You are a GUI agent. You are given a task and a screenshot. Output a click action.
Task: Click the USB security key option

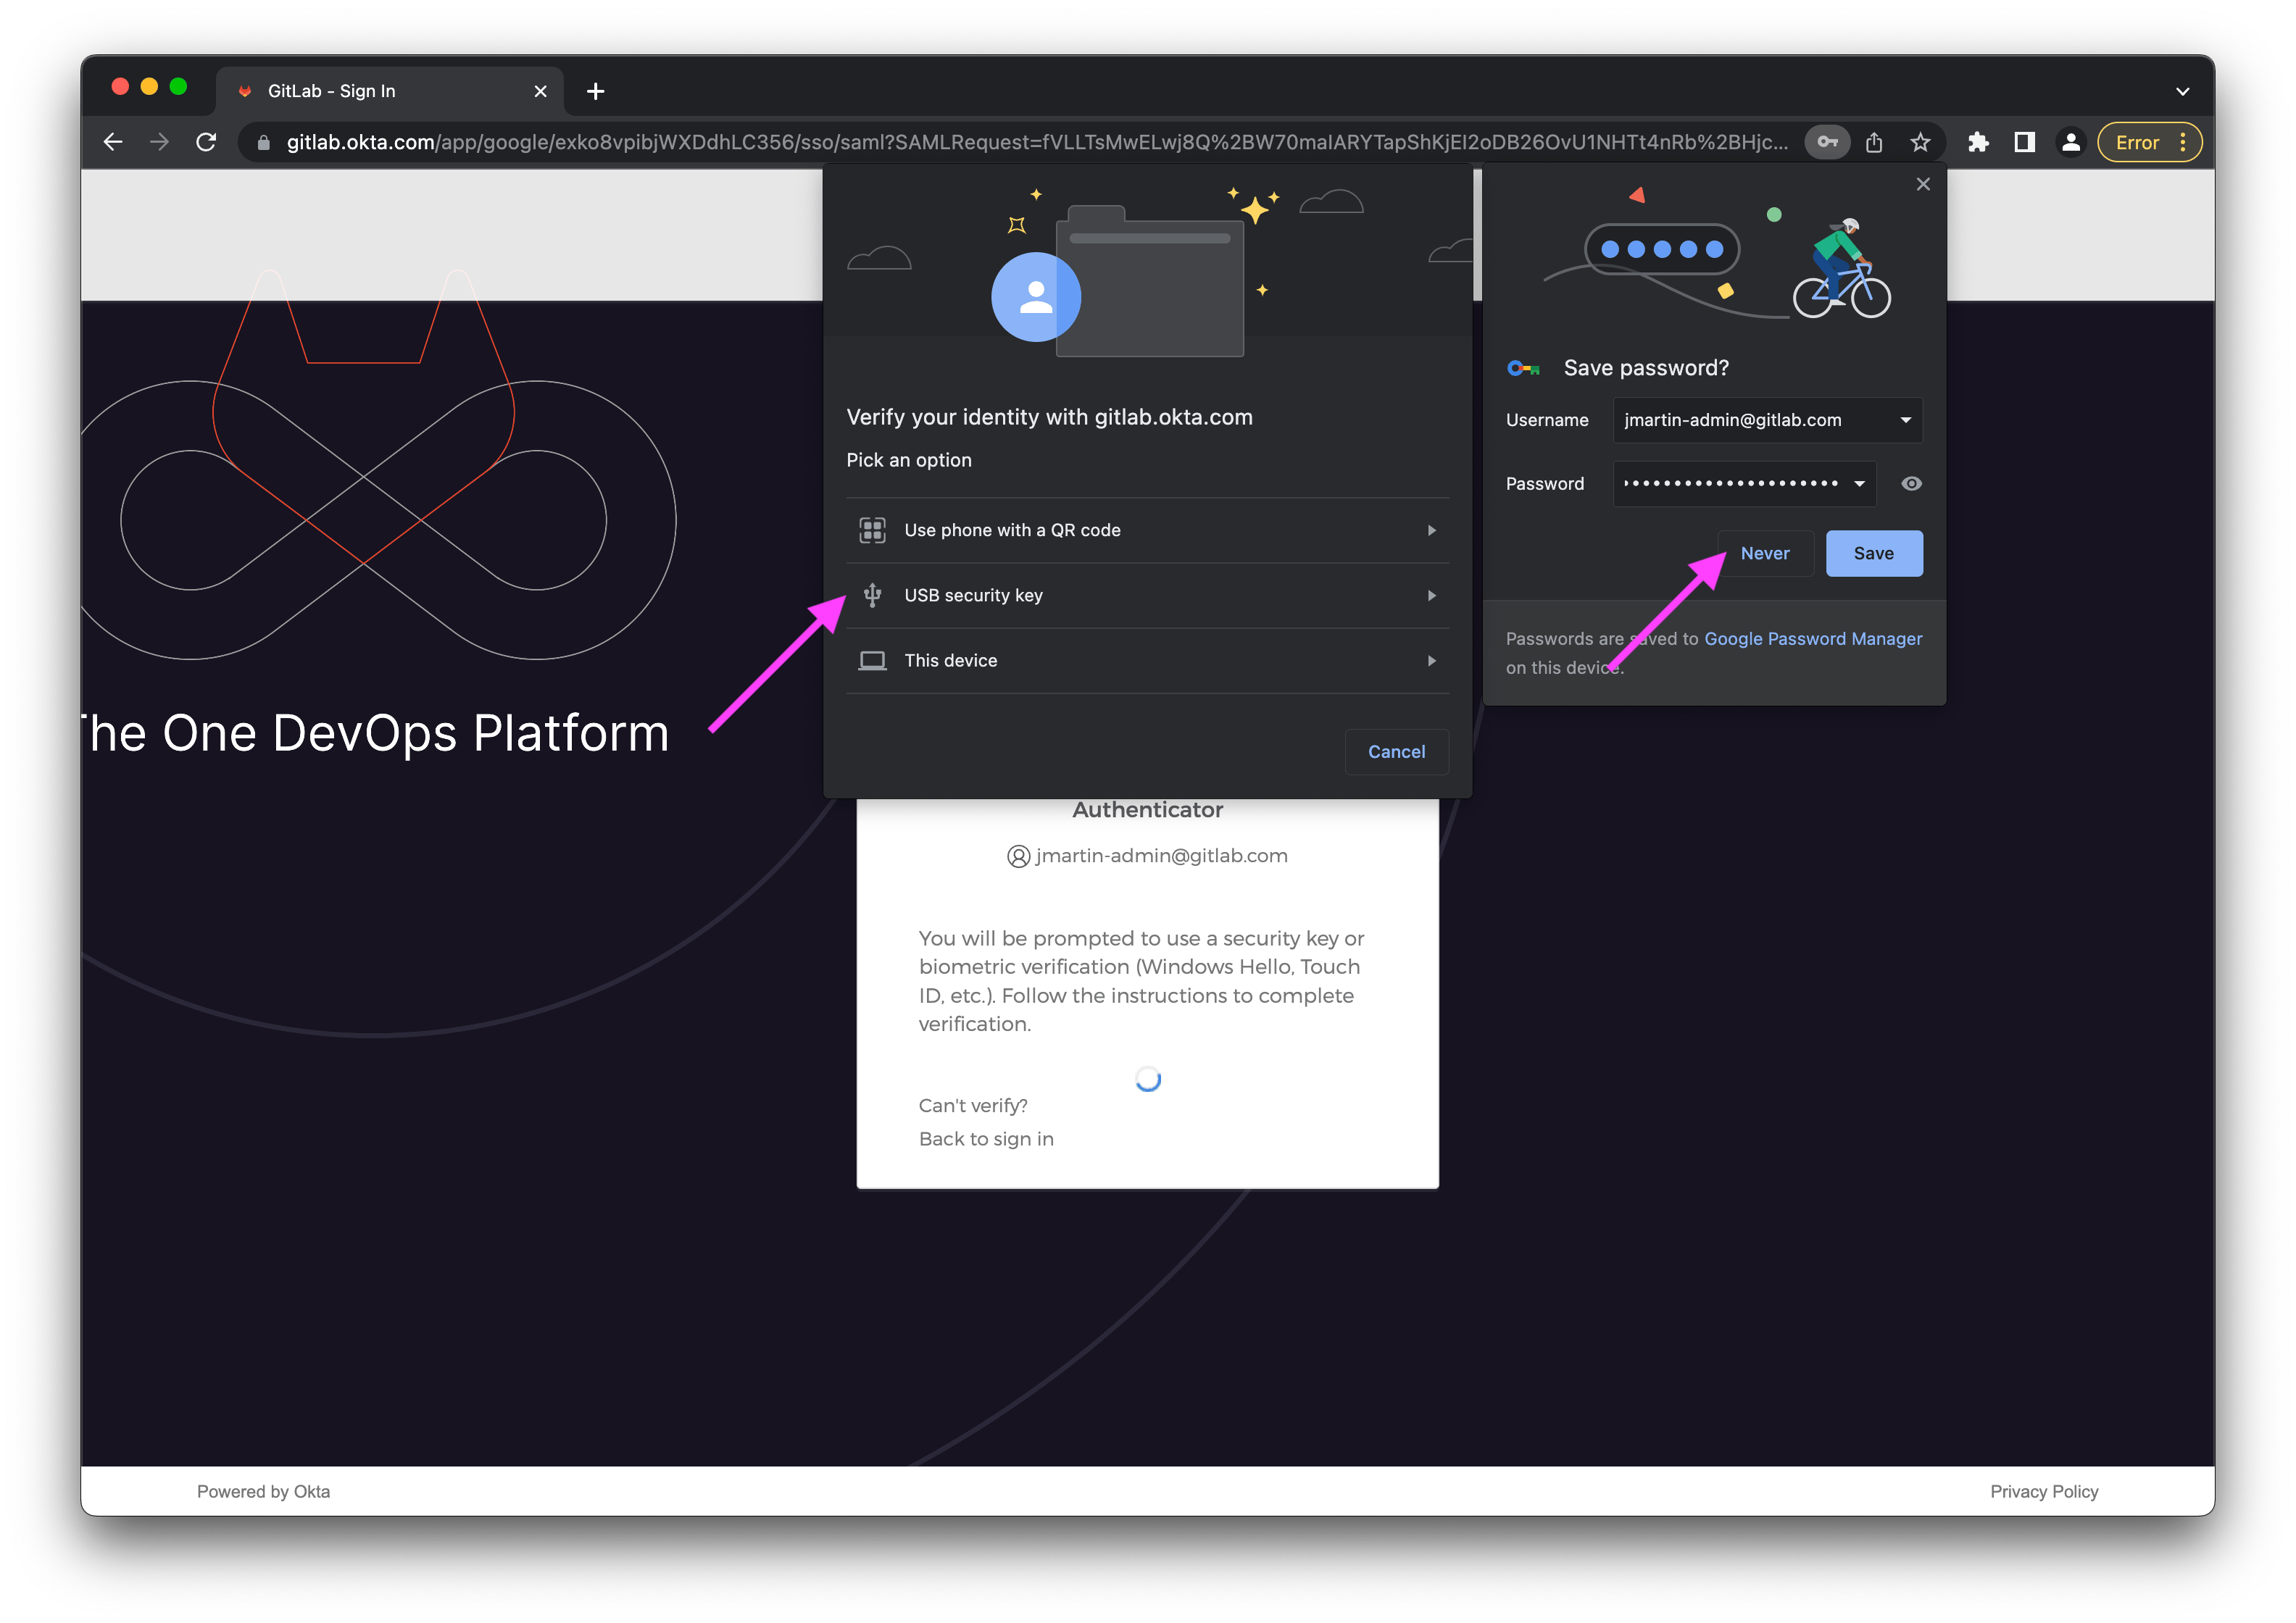point(1149,593)
